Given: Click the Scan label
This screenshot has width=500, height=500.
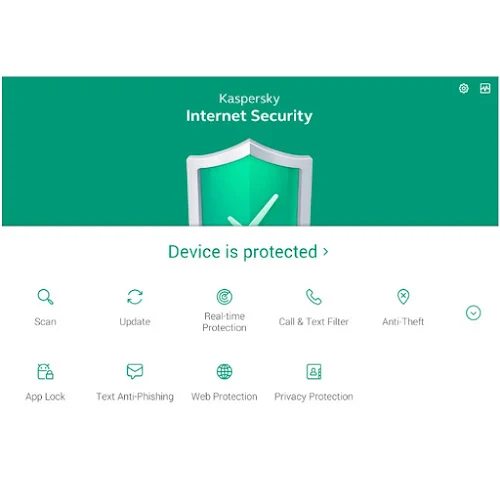Looking at the screenshot, I should pos(45,322).
